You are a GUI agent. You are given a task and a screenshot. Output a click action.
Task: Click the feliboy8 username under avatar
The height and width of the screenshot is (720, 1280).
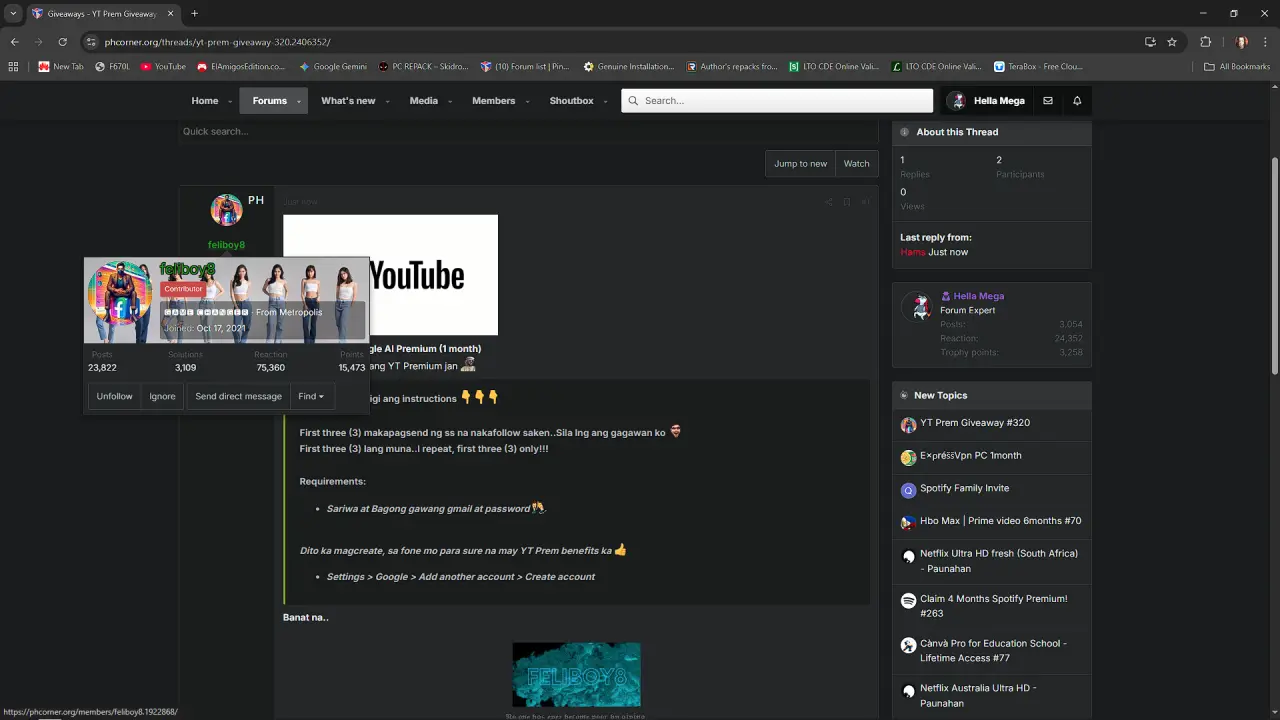pos(226,245)
